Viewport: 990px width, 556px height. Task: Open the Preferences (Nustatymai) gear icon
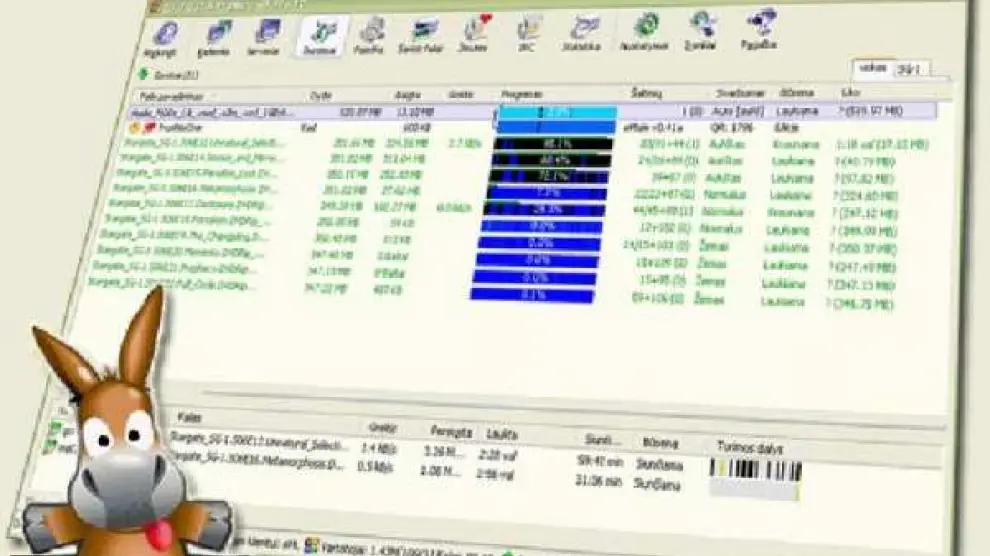[x=647, y=31]
